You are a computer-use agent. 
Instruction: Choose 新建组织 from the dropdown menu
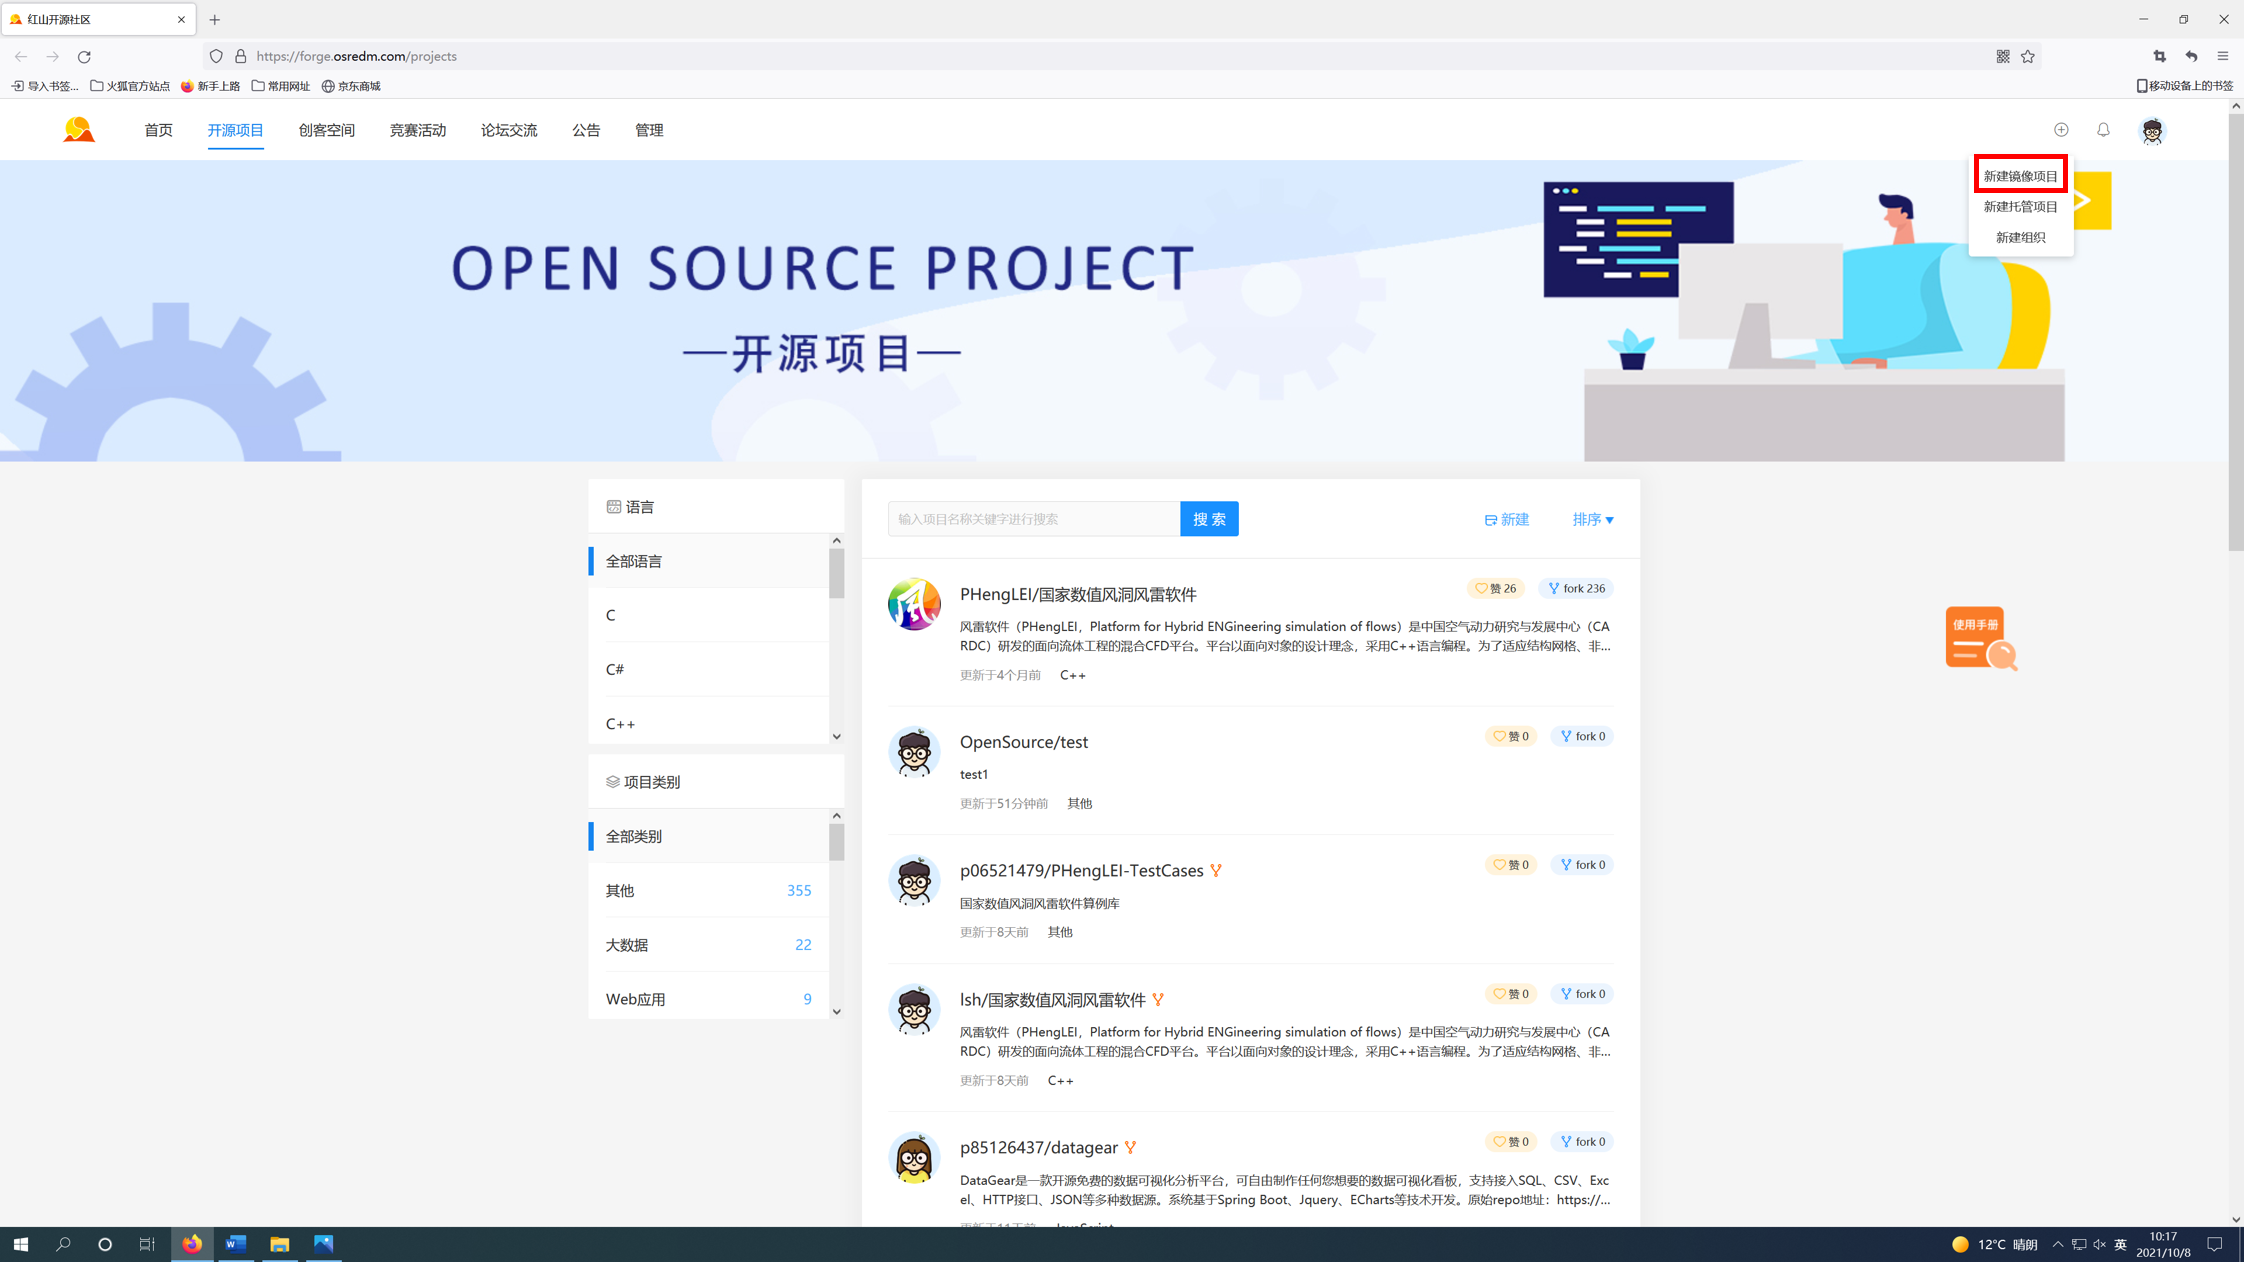[x=2021, y=238]
